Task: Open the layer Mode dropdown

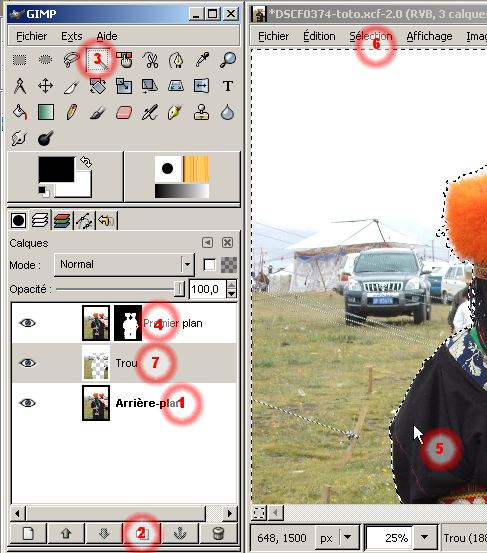Action: point(124,265)
